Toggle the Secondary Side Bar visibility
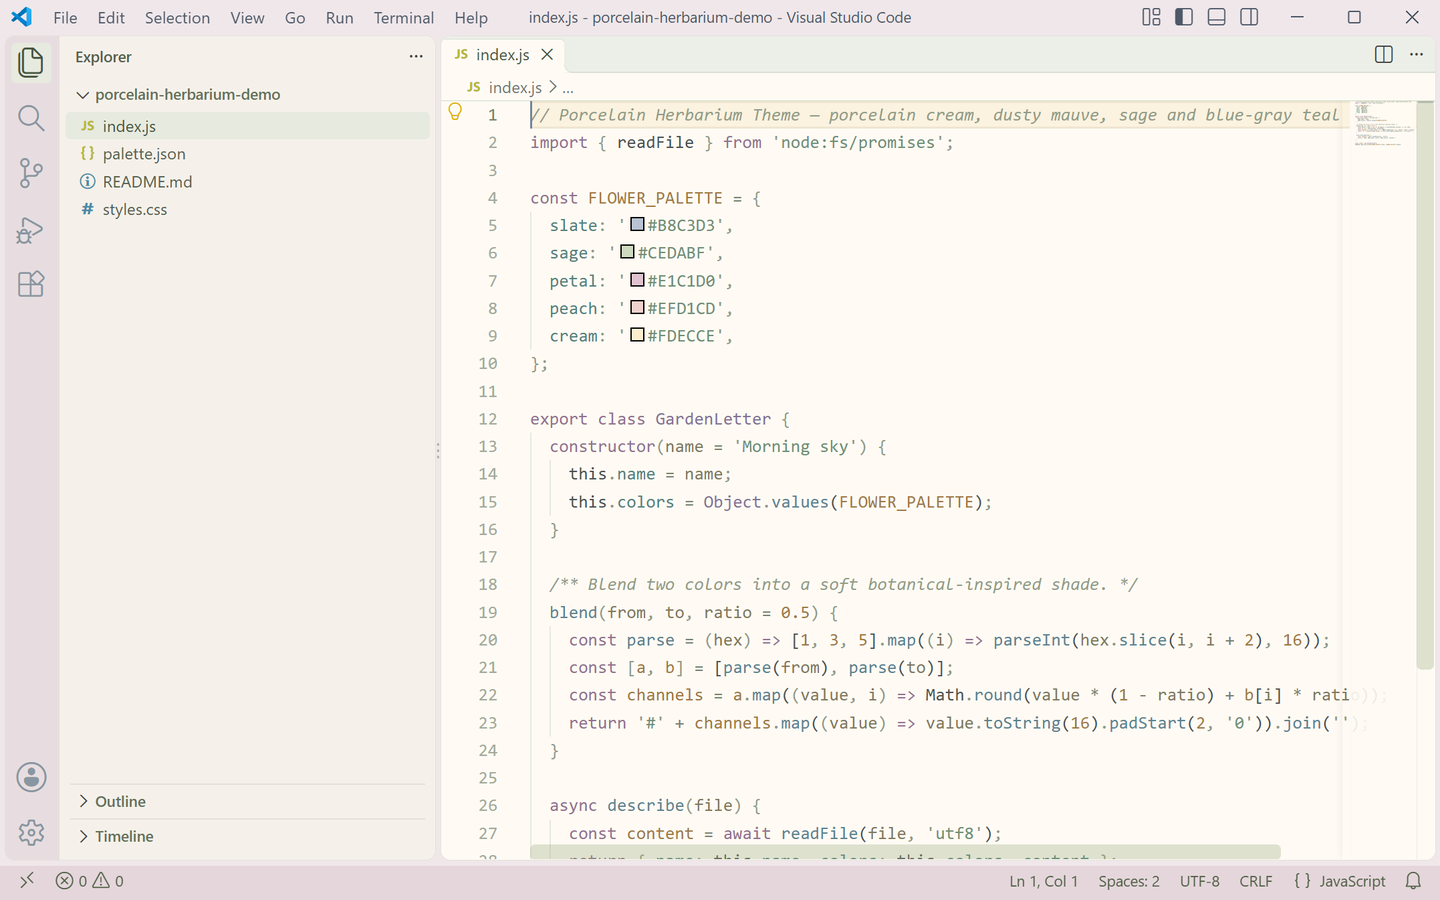This screenshot has height=900, width=1440. 1249,17
